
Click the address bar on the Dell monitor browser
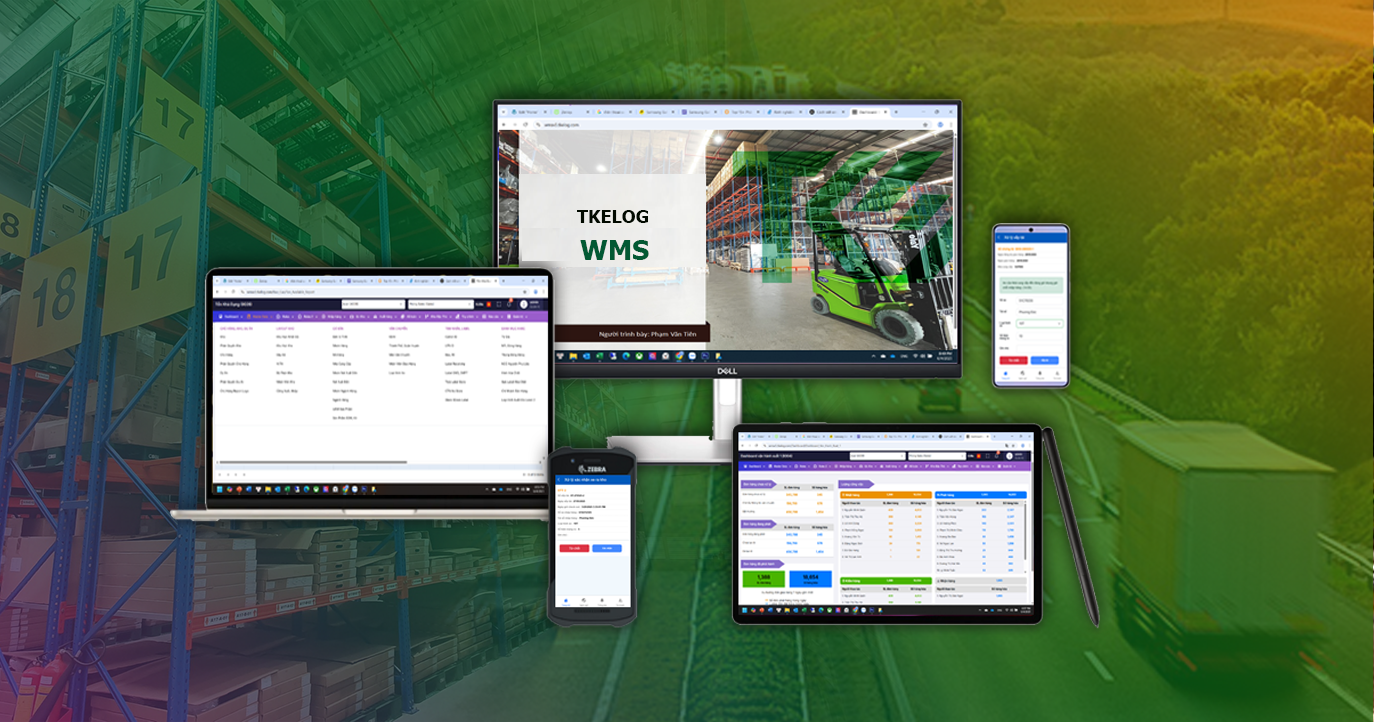tap(732, 125)
